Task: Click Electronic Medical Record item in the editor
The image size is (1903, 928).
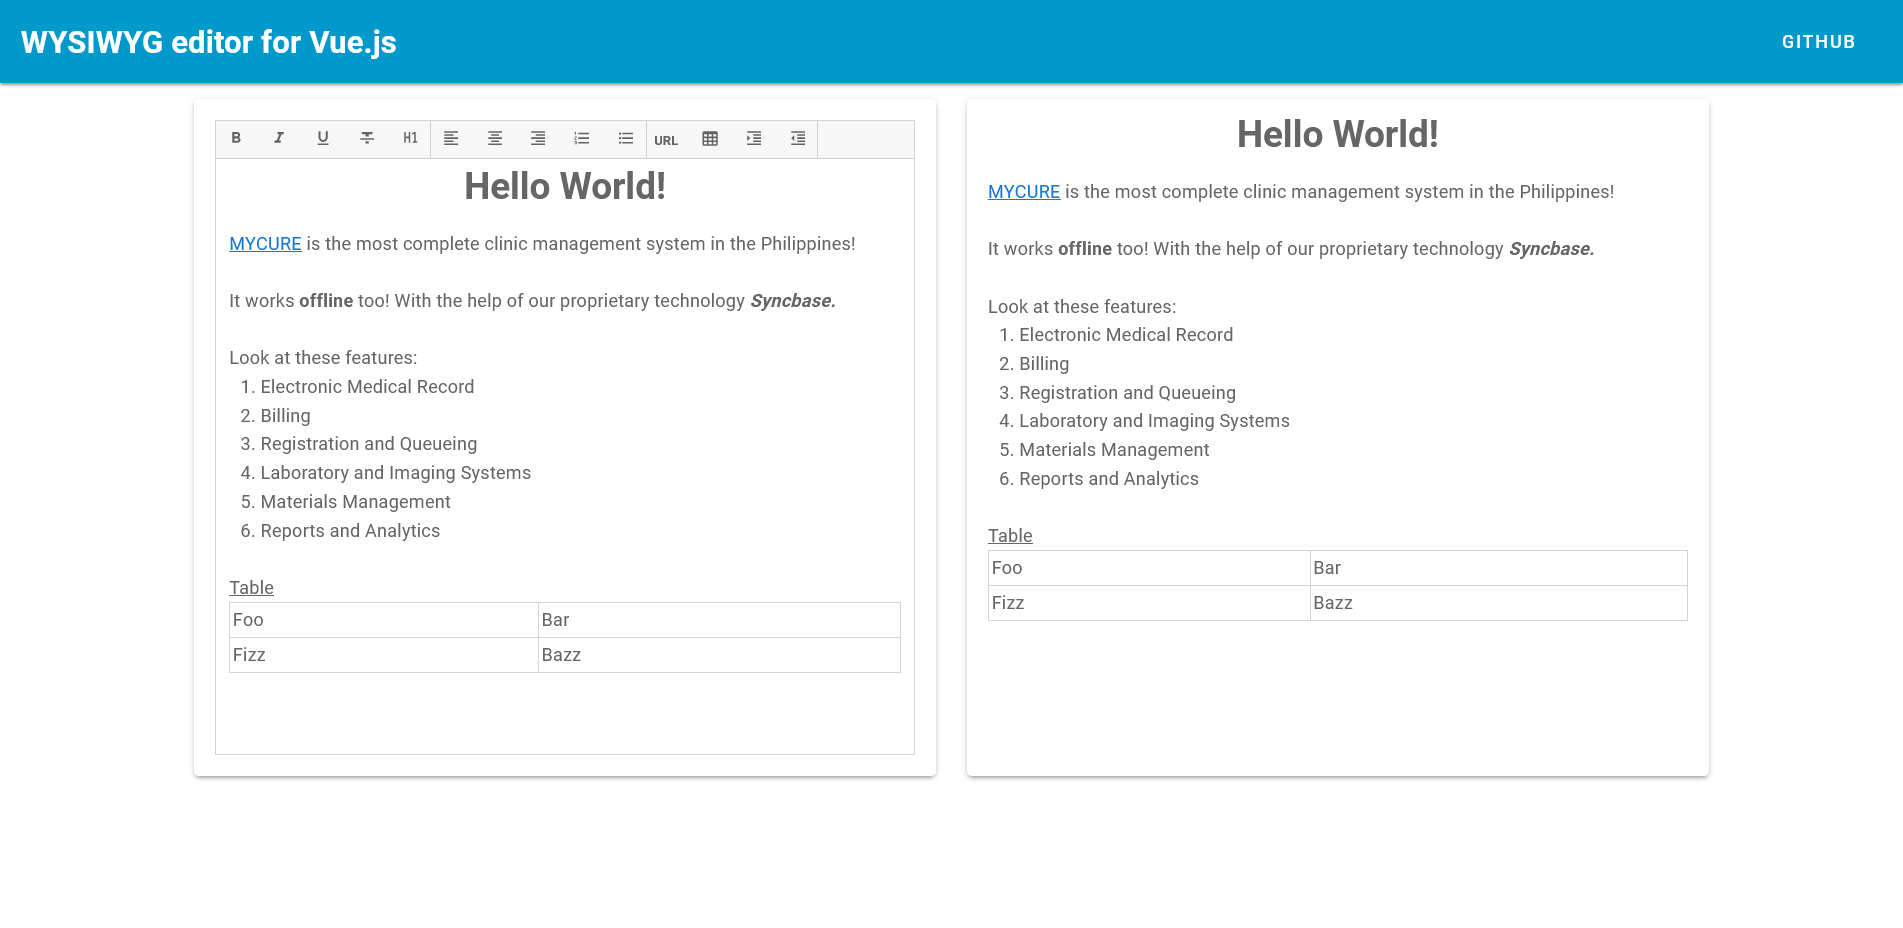Action: tap(367, 387)
